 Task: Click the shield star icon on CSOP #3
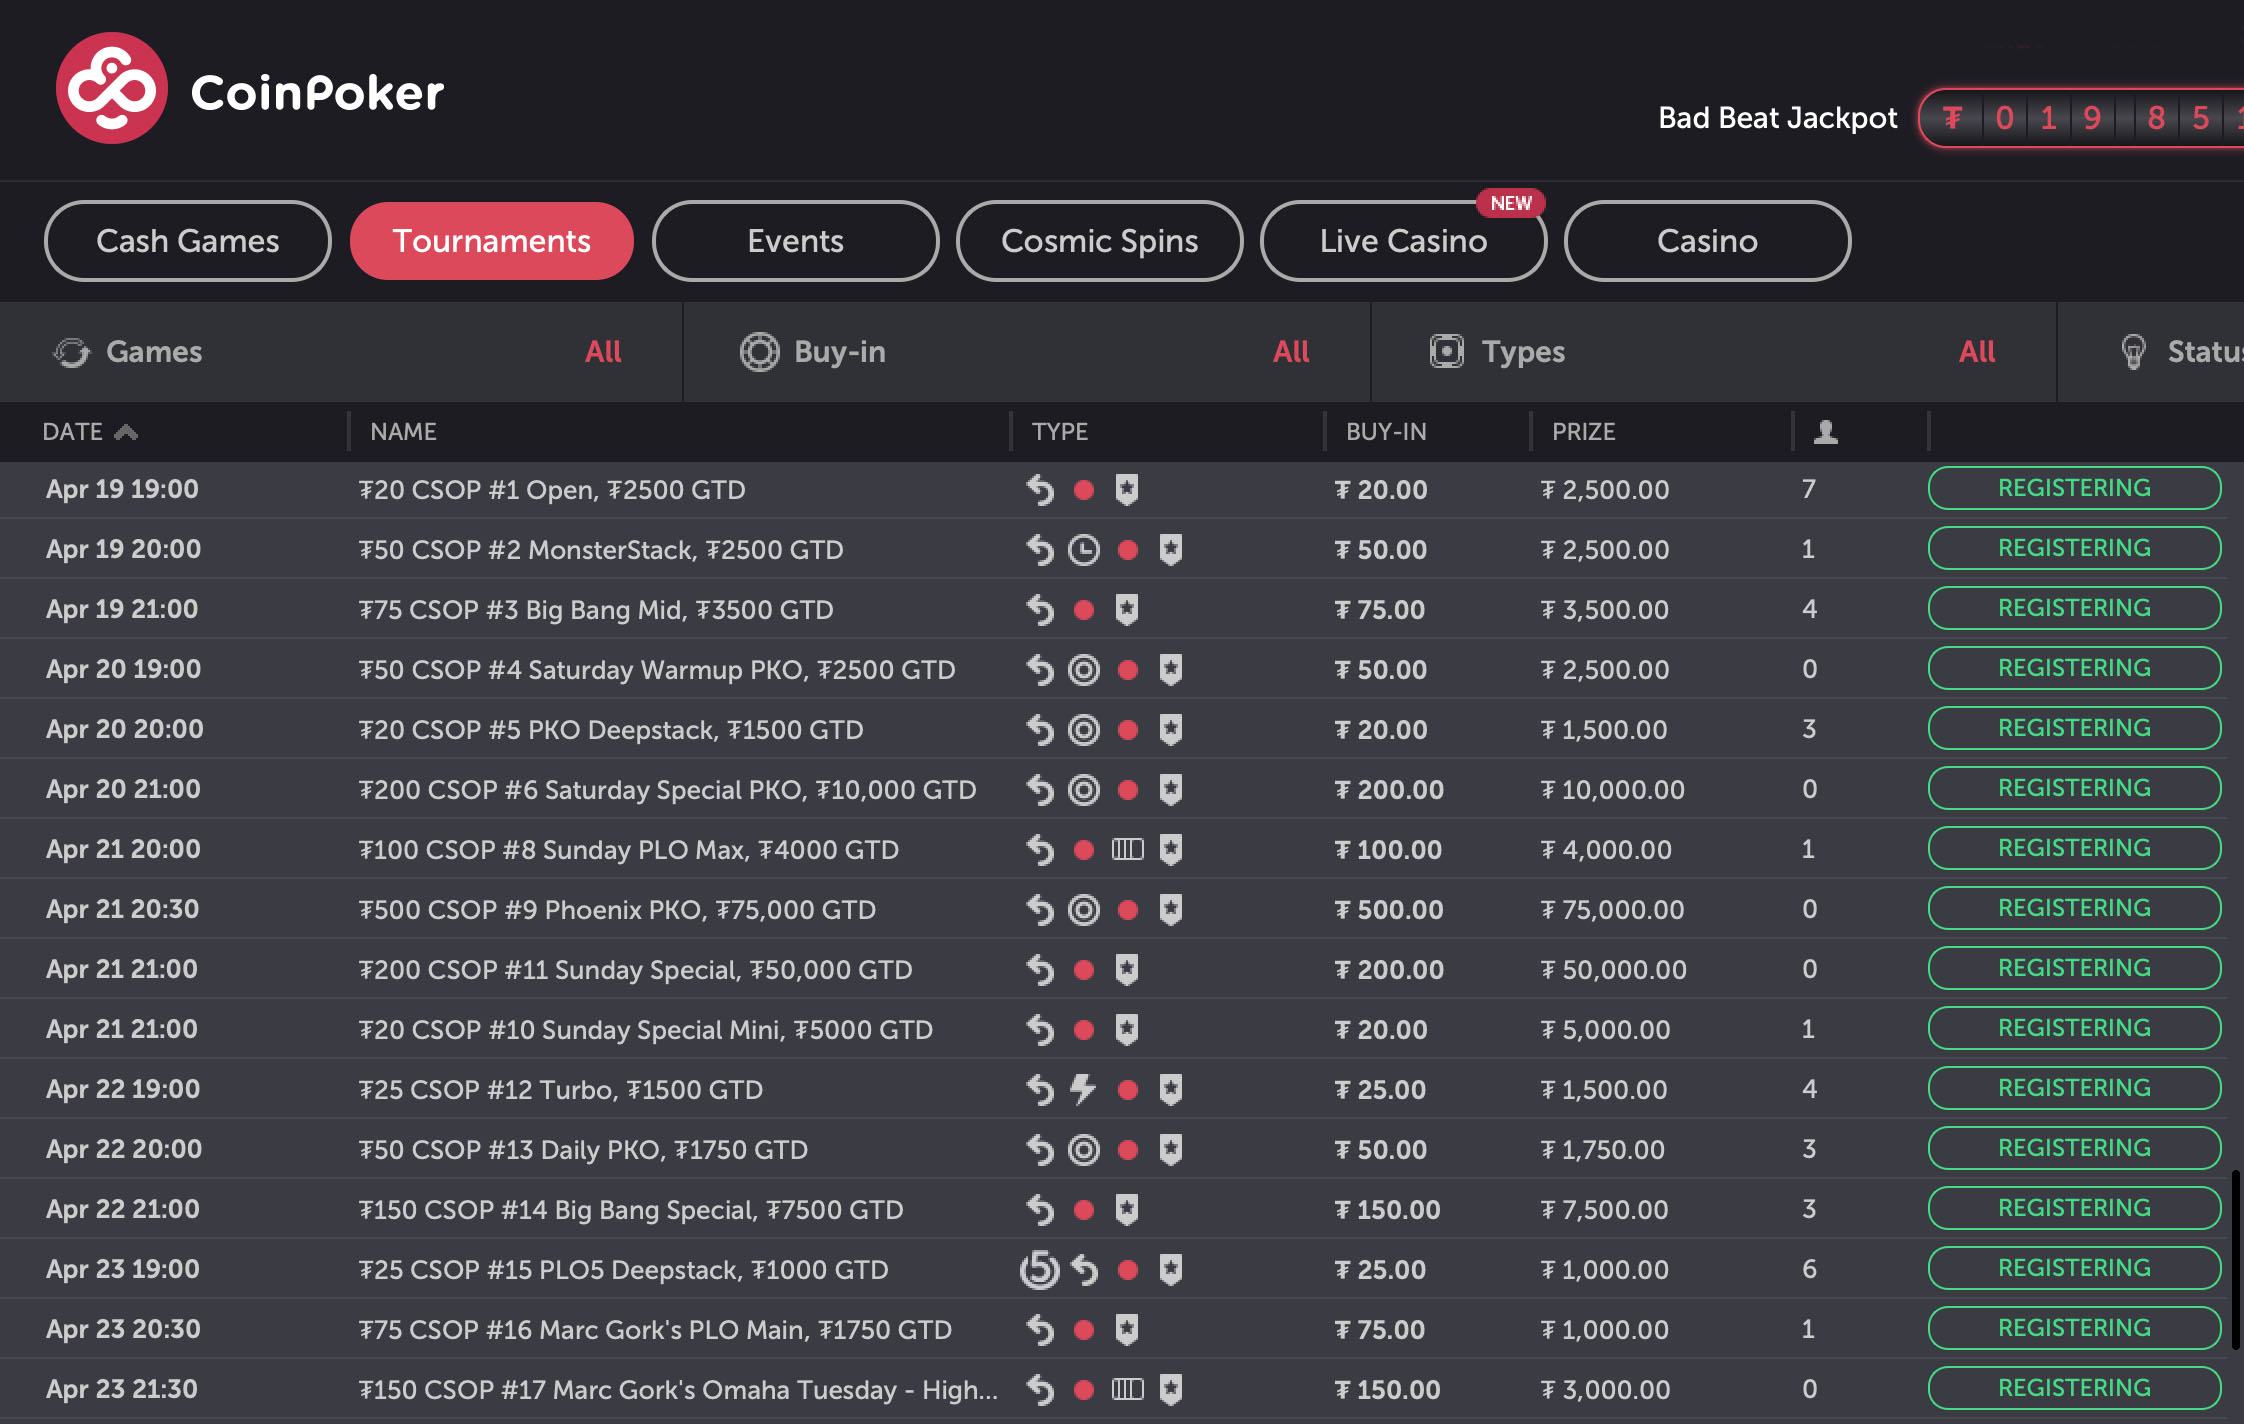pos(1127,609)
